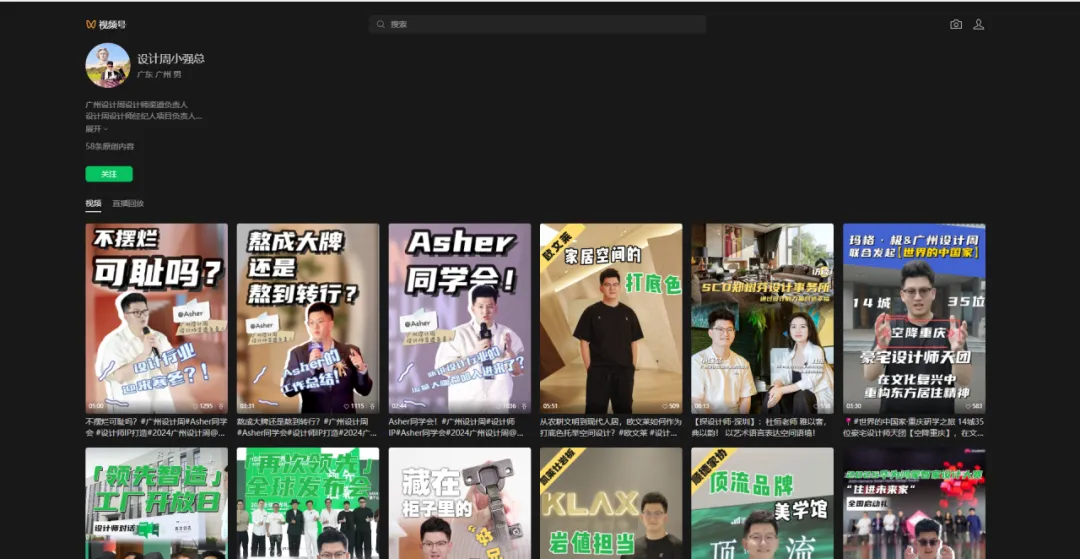Image resolution: width=1080 pixels, height=559 pixels.
Task: Open the 住进未来家 video thumbnail
Action: click(x=914, y=503)
